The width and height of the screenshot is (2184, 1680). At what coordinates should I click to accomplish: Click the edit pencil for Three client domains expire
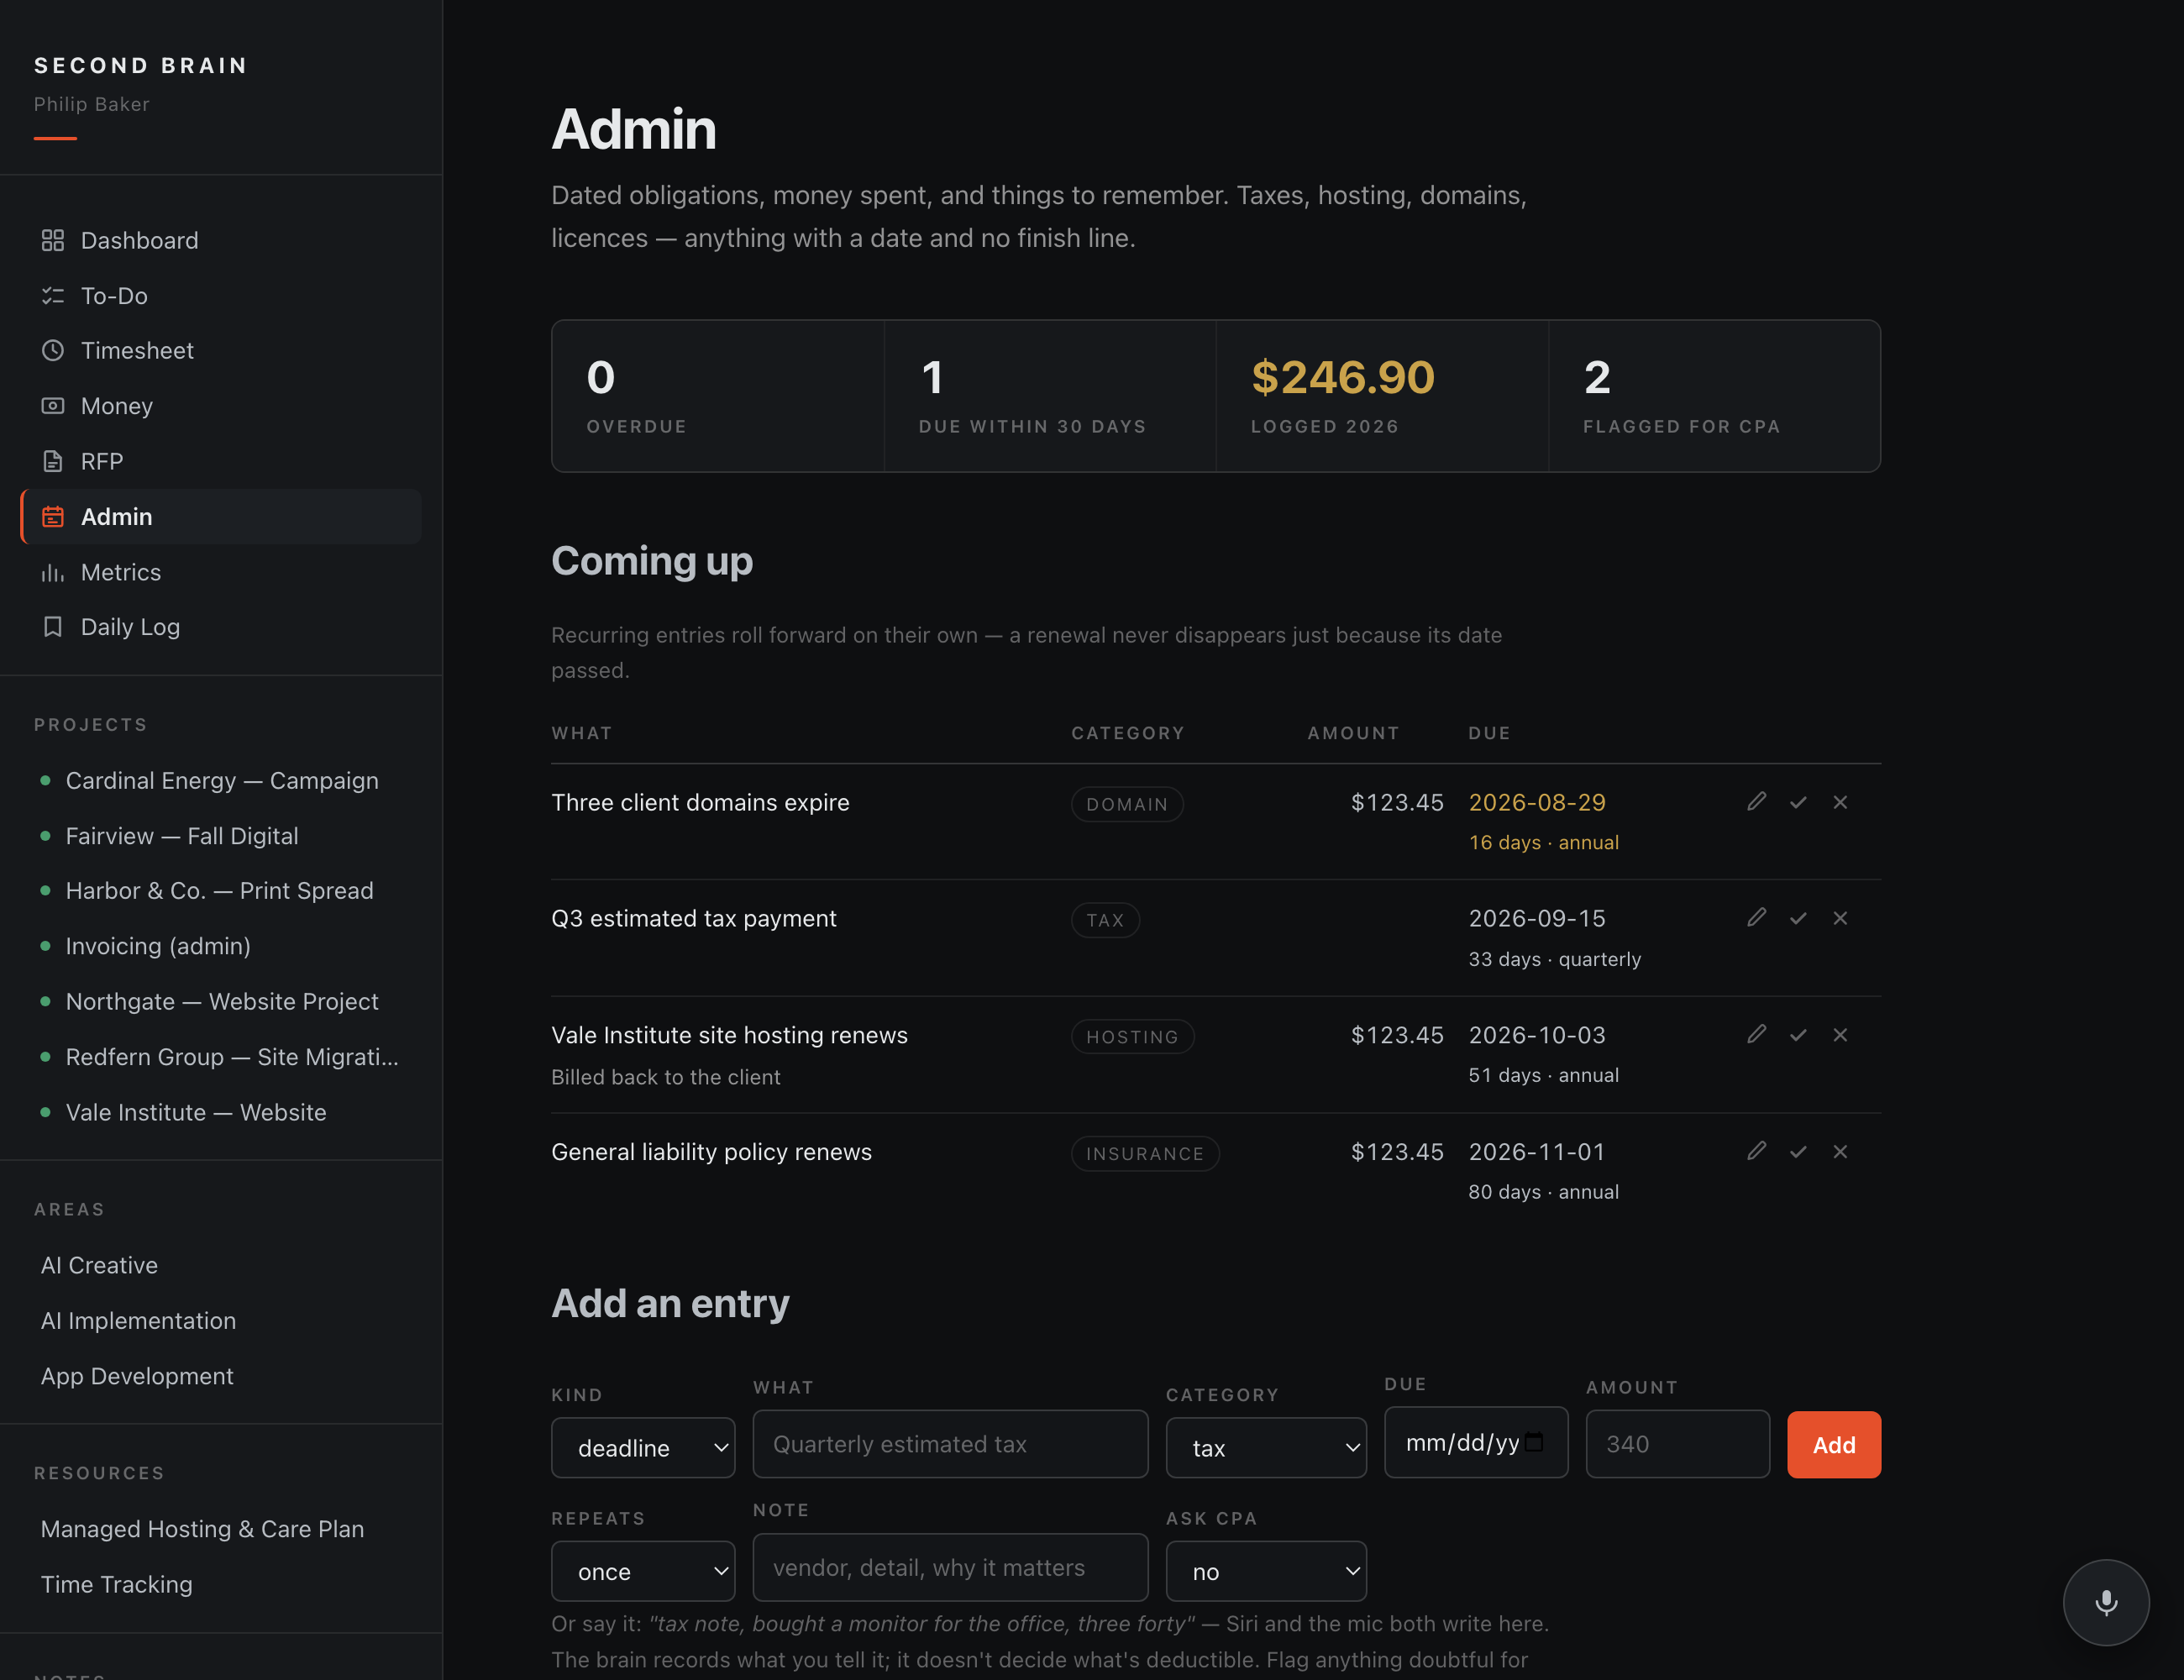1756,802
